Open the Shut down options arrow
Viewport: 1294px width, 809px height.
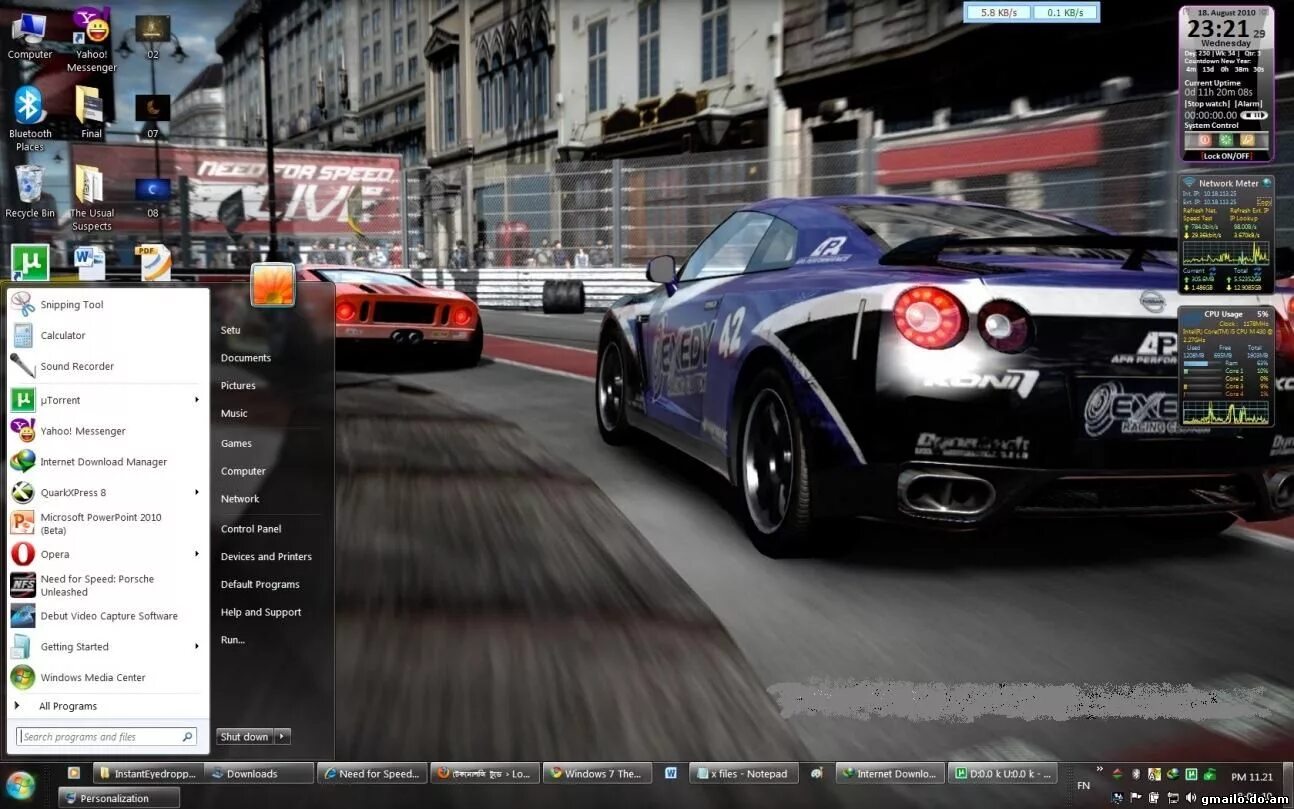pyautogui.click(x=283, y=736)
